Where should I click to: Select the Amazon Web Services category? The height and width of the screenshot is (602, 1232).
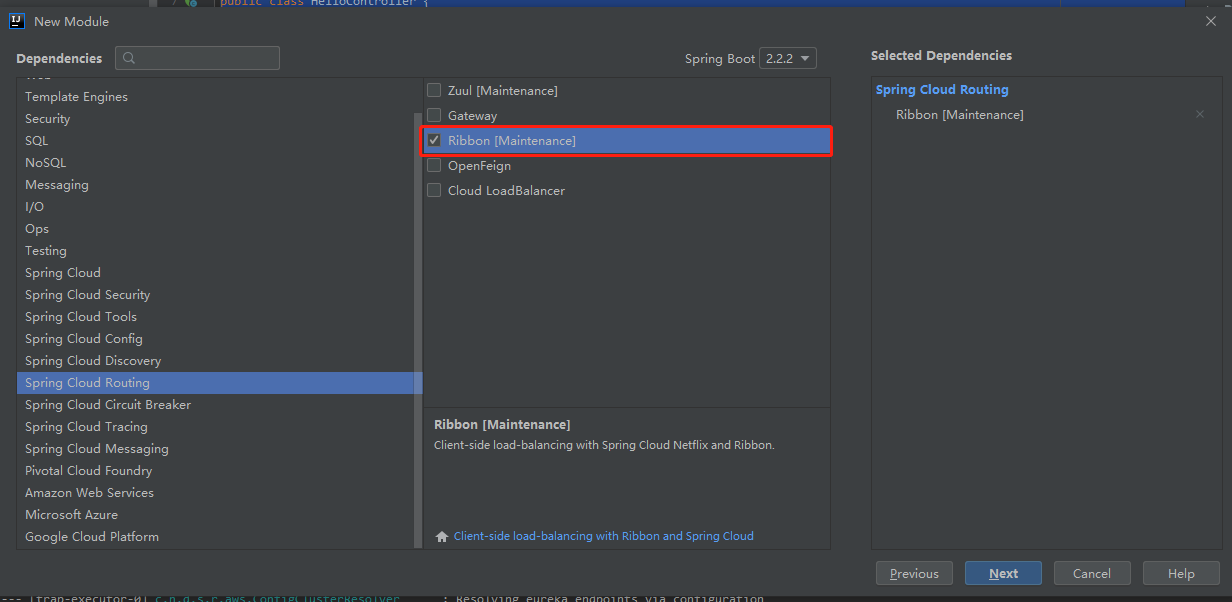215,493
